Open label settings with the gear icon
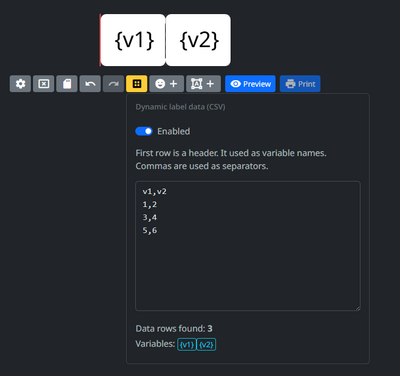This screenshot has width=400, height=376. coord(20,84)
